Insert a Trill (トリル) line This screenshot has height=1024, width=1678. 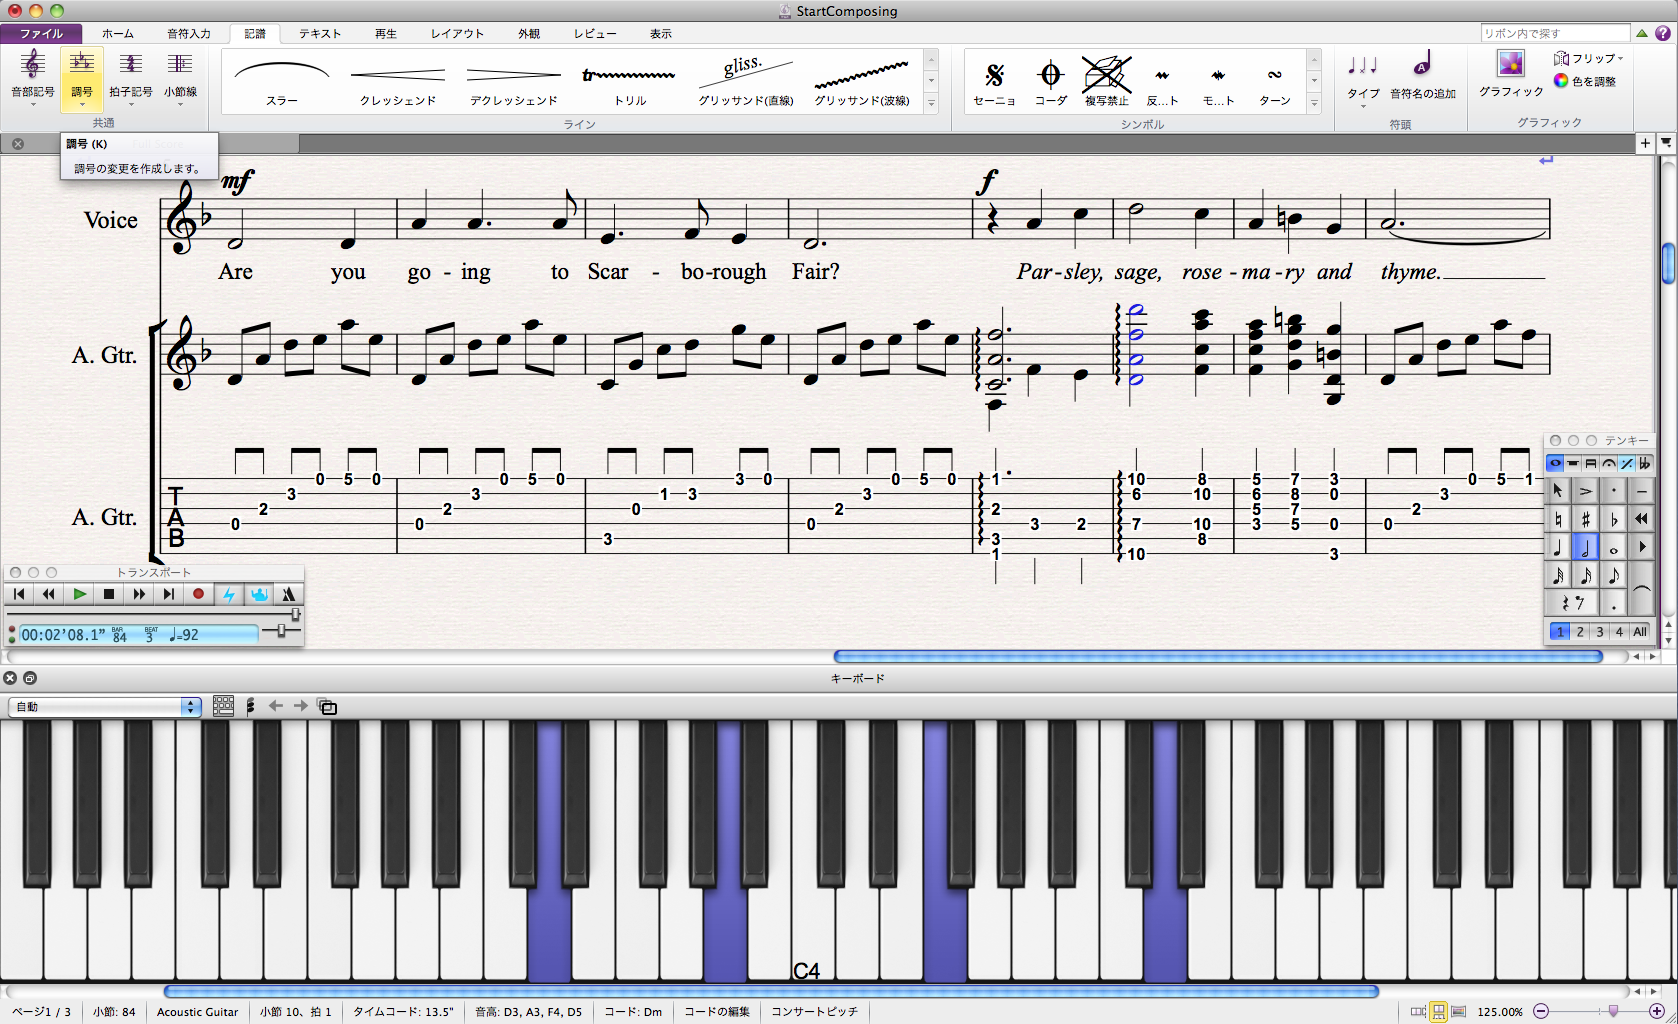point(630,82)
